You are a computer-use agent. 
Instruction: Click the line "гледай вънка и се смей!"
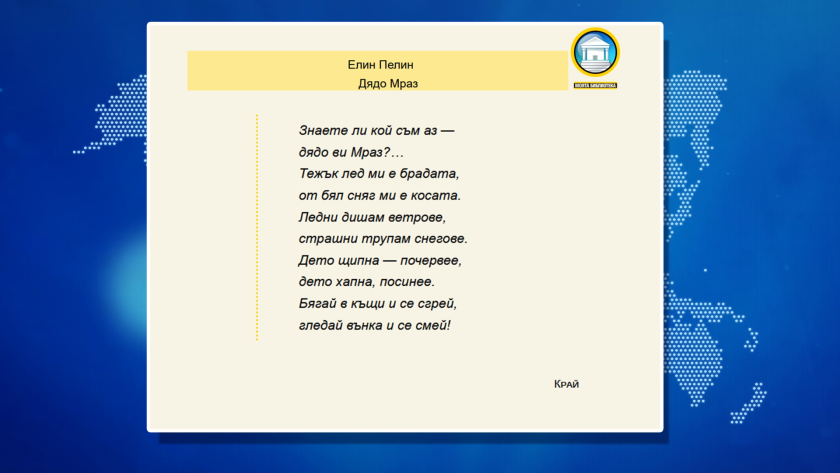[375, 325]
